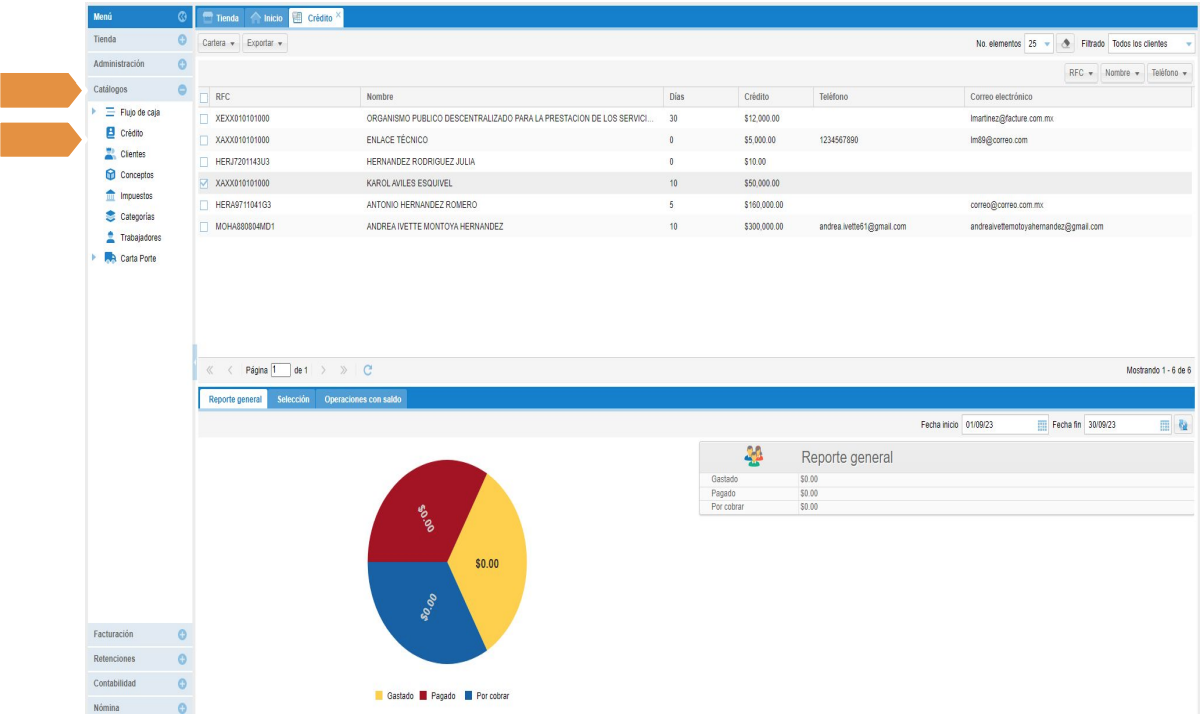Toggle the select-all checkbox in table header

[205, 98]
